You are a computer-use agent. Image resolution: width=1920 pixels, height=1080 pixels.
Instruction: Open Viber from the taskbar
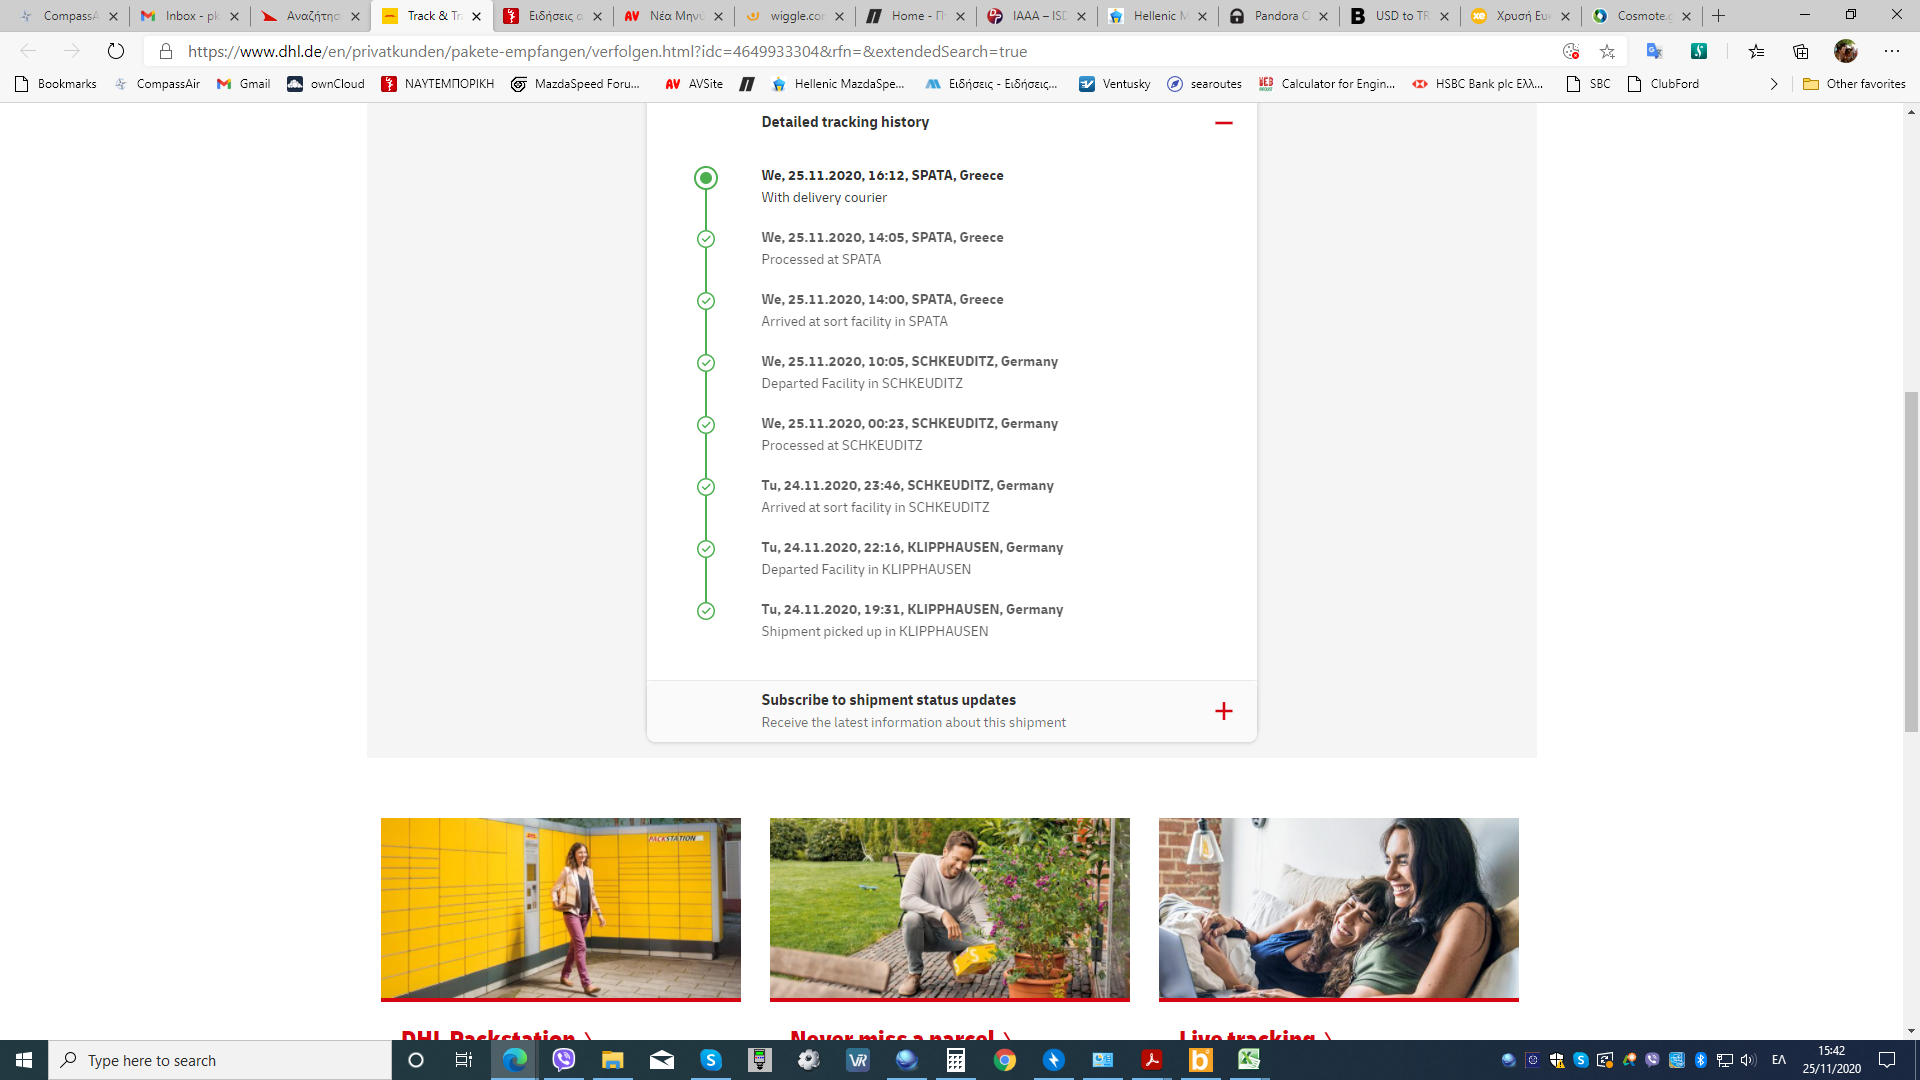pos(564,1060)
